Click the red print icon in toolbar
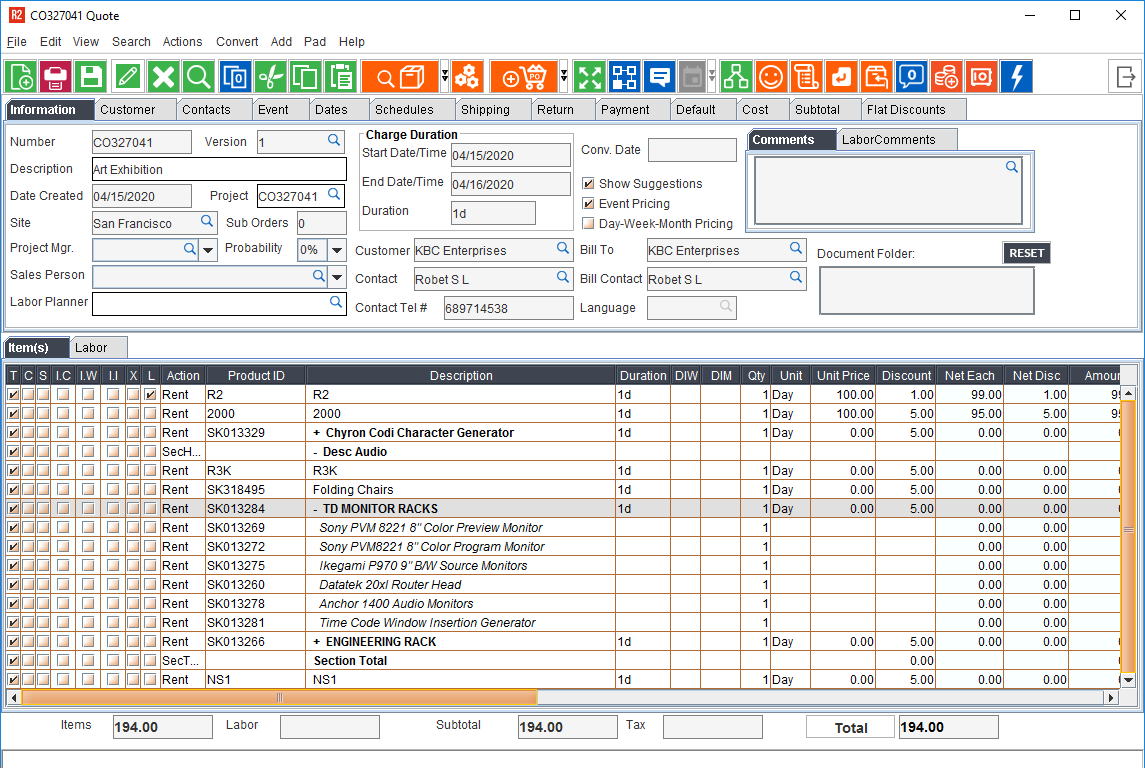Screen dimensions: 1145x768 pos(56,77)
